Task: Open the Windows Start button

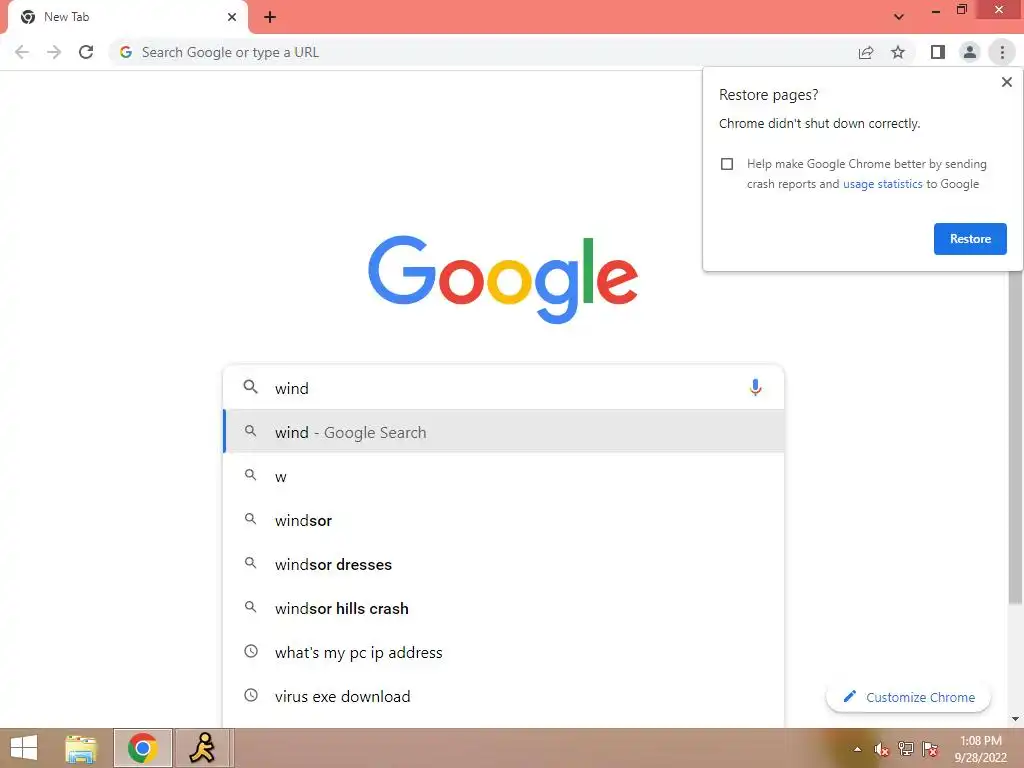Action: (x=24, y=748)
